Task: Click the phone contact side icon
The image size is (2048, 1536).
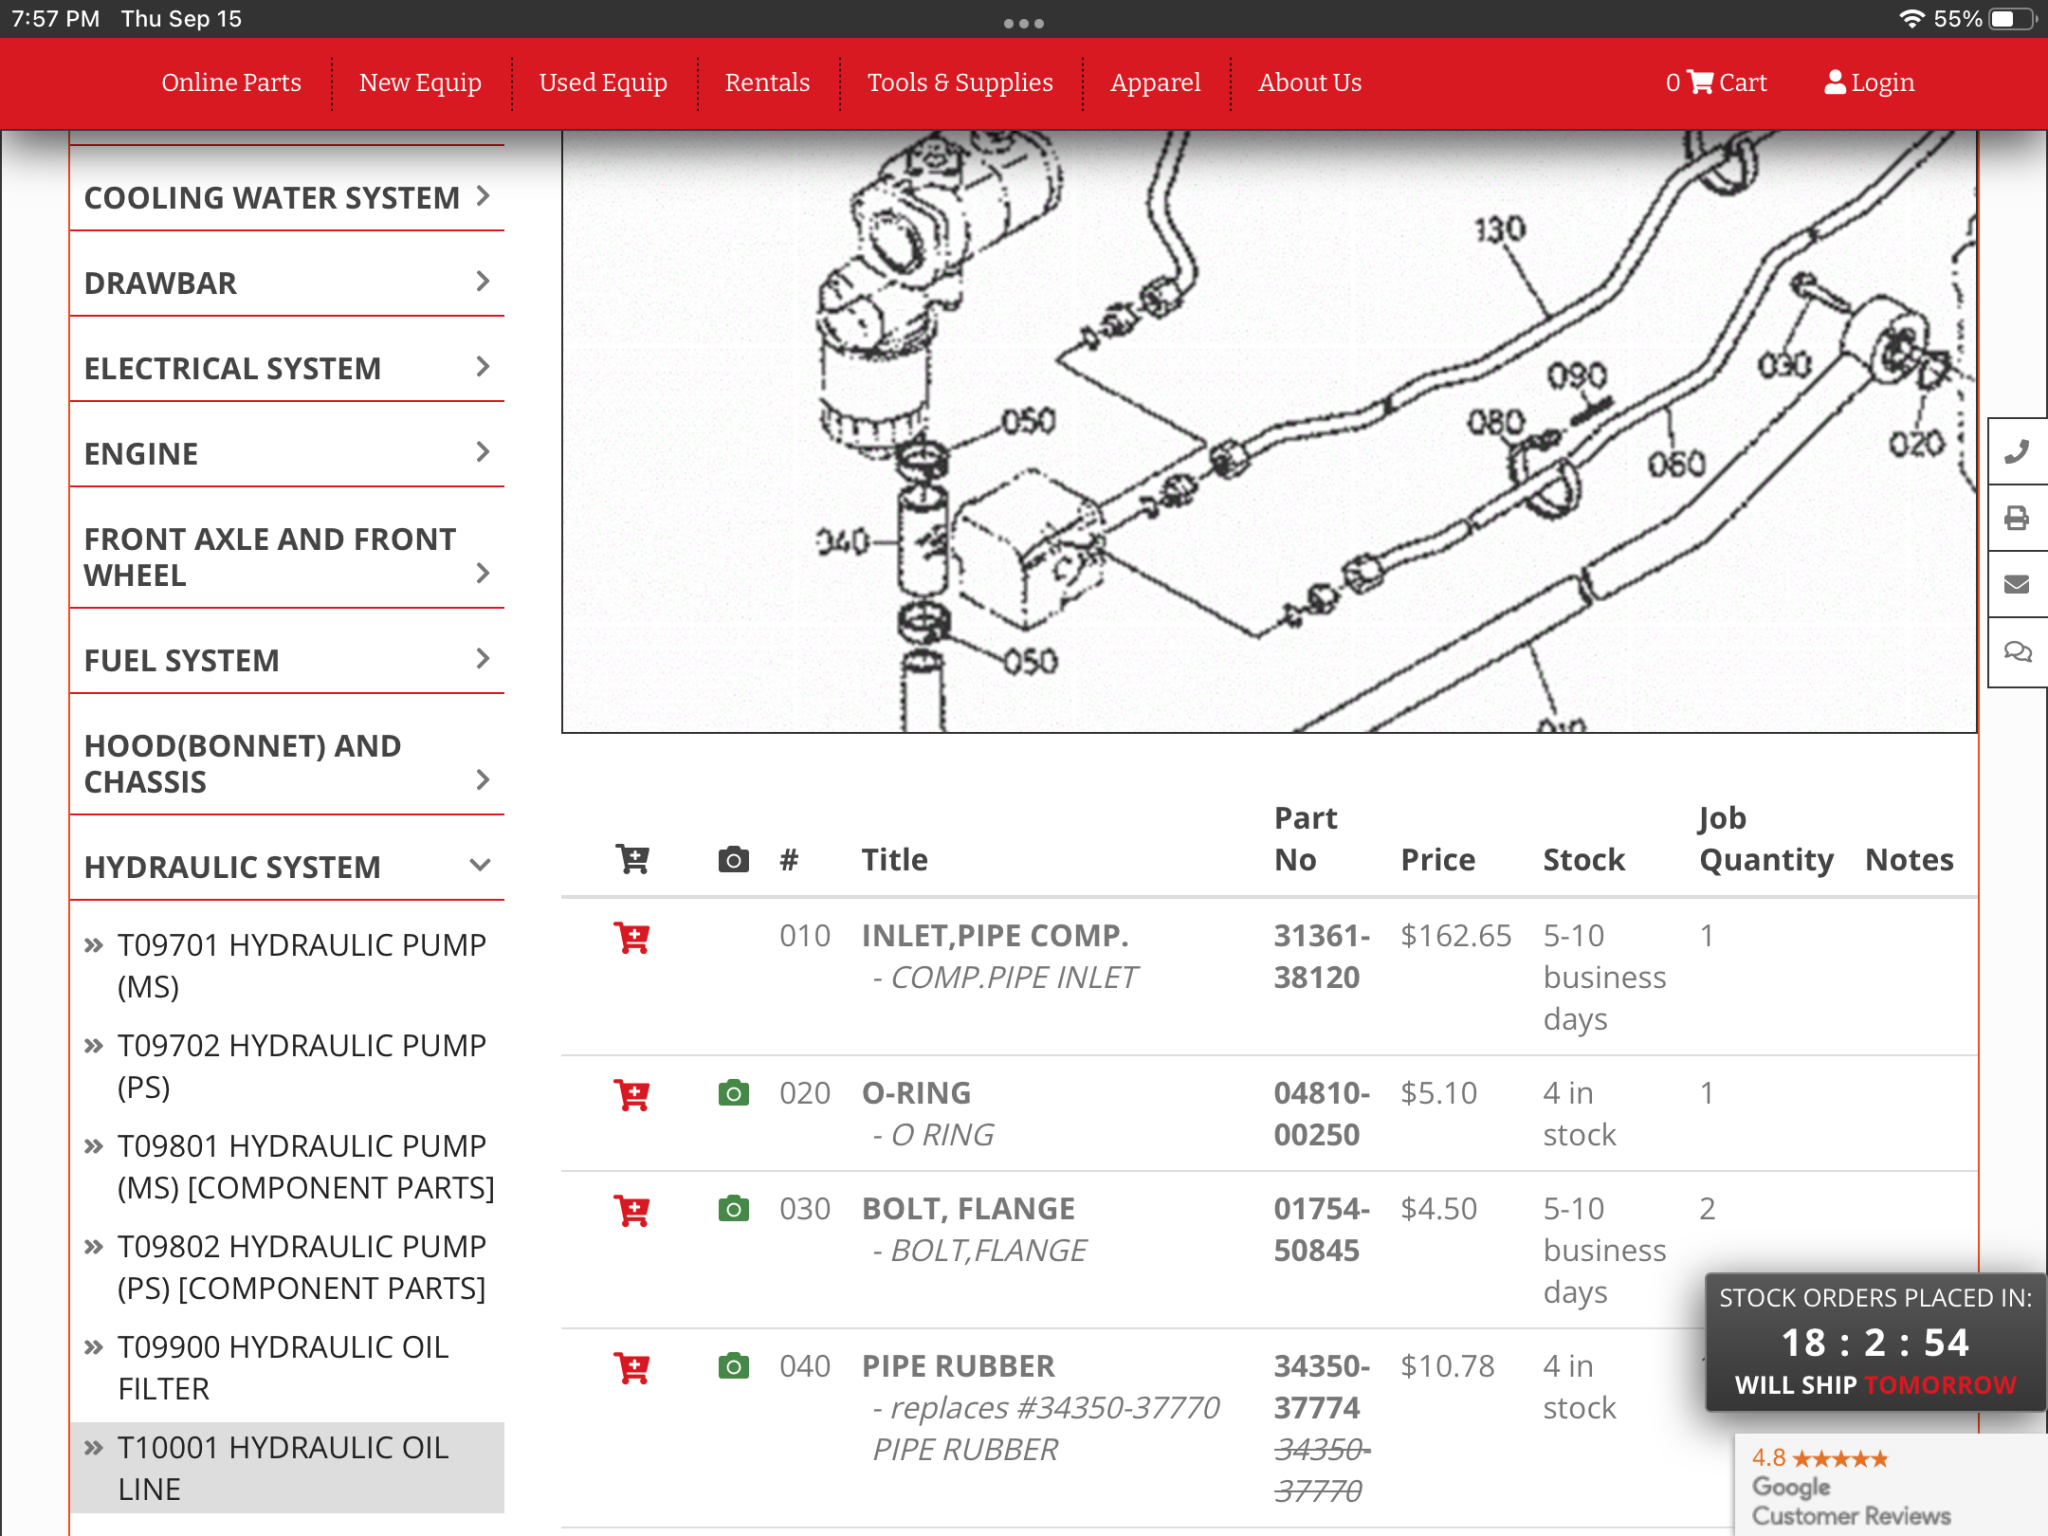Action: [2017, 452]
